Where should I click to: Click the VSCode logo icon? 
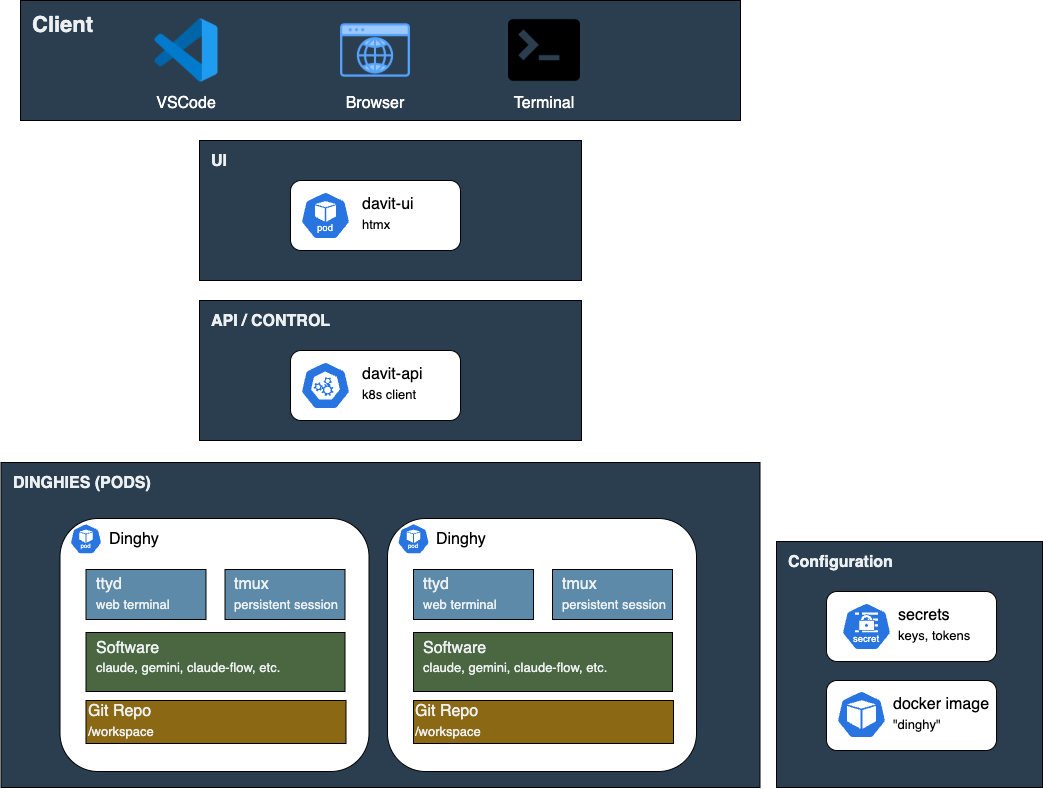tap(186, 50)
